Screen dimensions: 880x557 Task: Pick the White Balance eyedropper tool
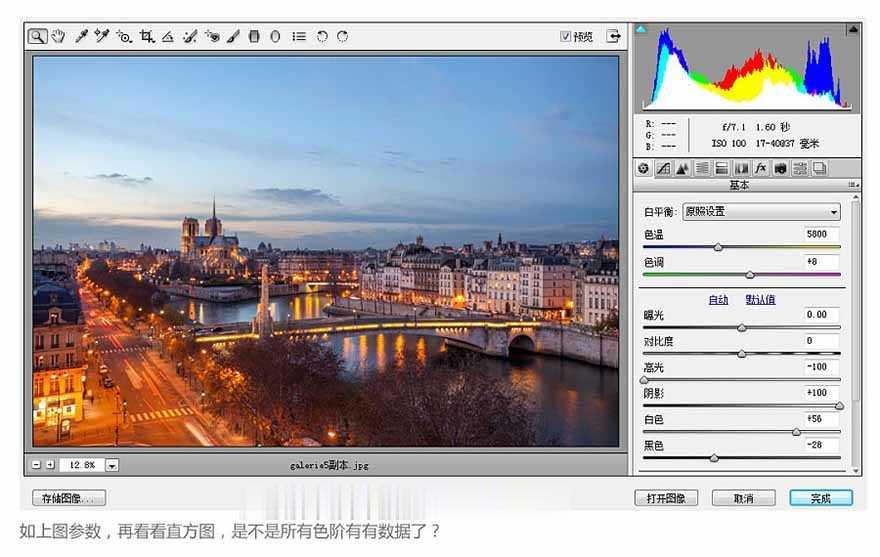pos(80,36)
